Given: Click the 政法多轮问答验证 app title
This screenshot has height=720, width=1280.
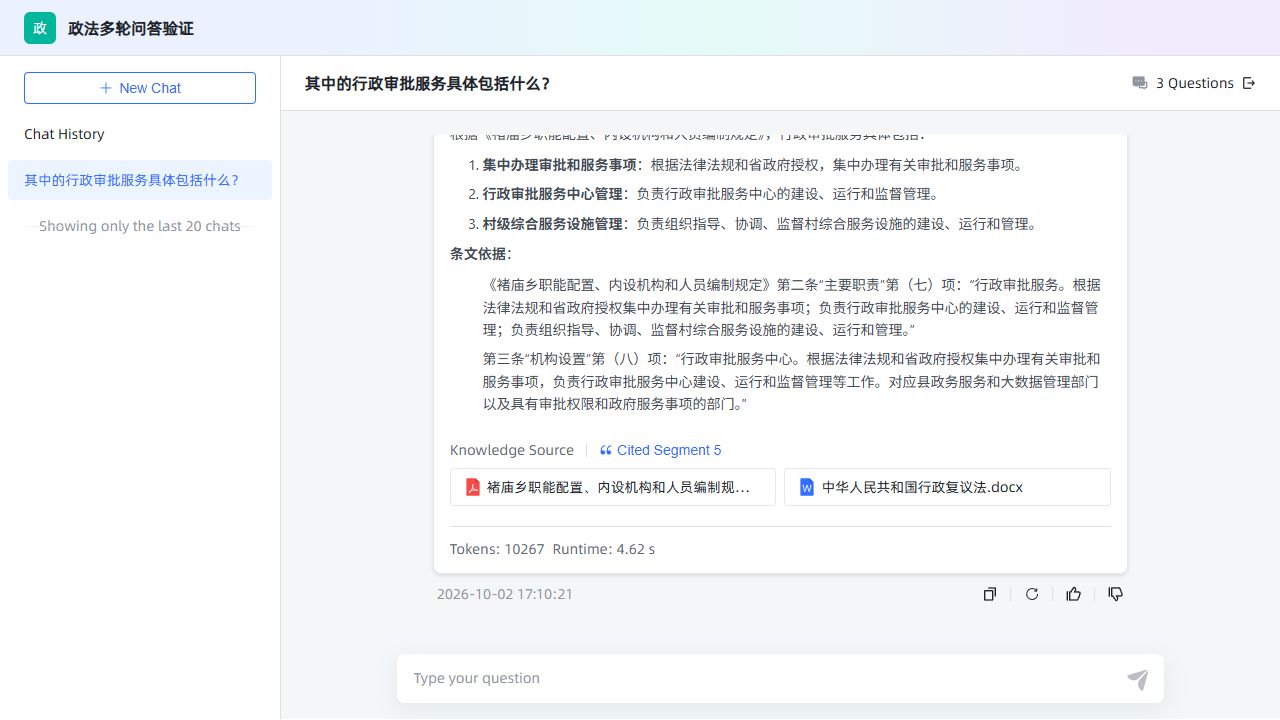Looking at the screenshot, I should click(131, 28).
